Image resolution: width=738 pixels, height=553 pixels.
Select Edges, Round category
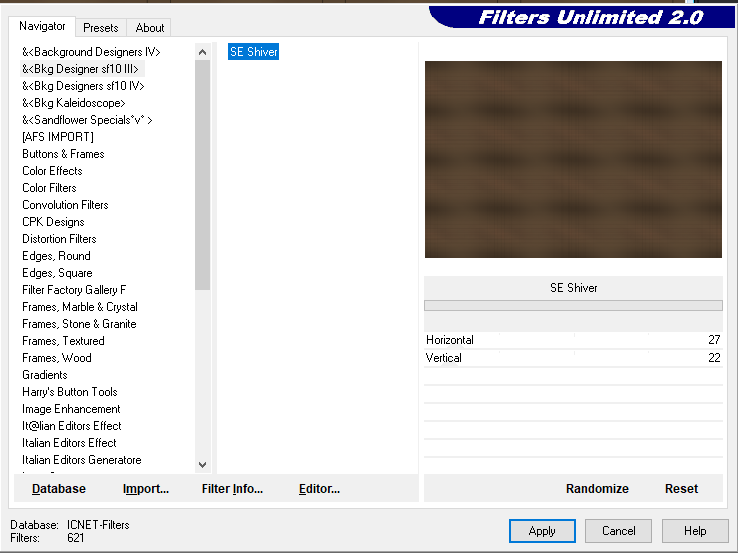tap(56, 256)
